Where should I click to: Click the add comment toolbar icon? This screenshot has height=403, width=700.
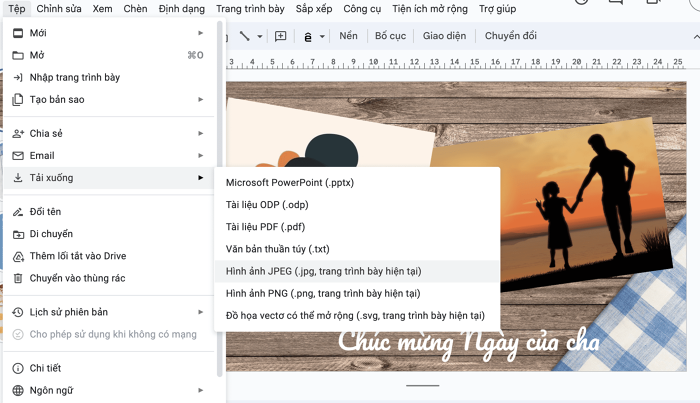(x=280, y=36)
